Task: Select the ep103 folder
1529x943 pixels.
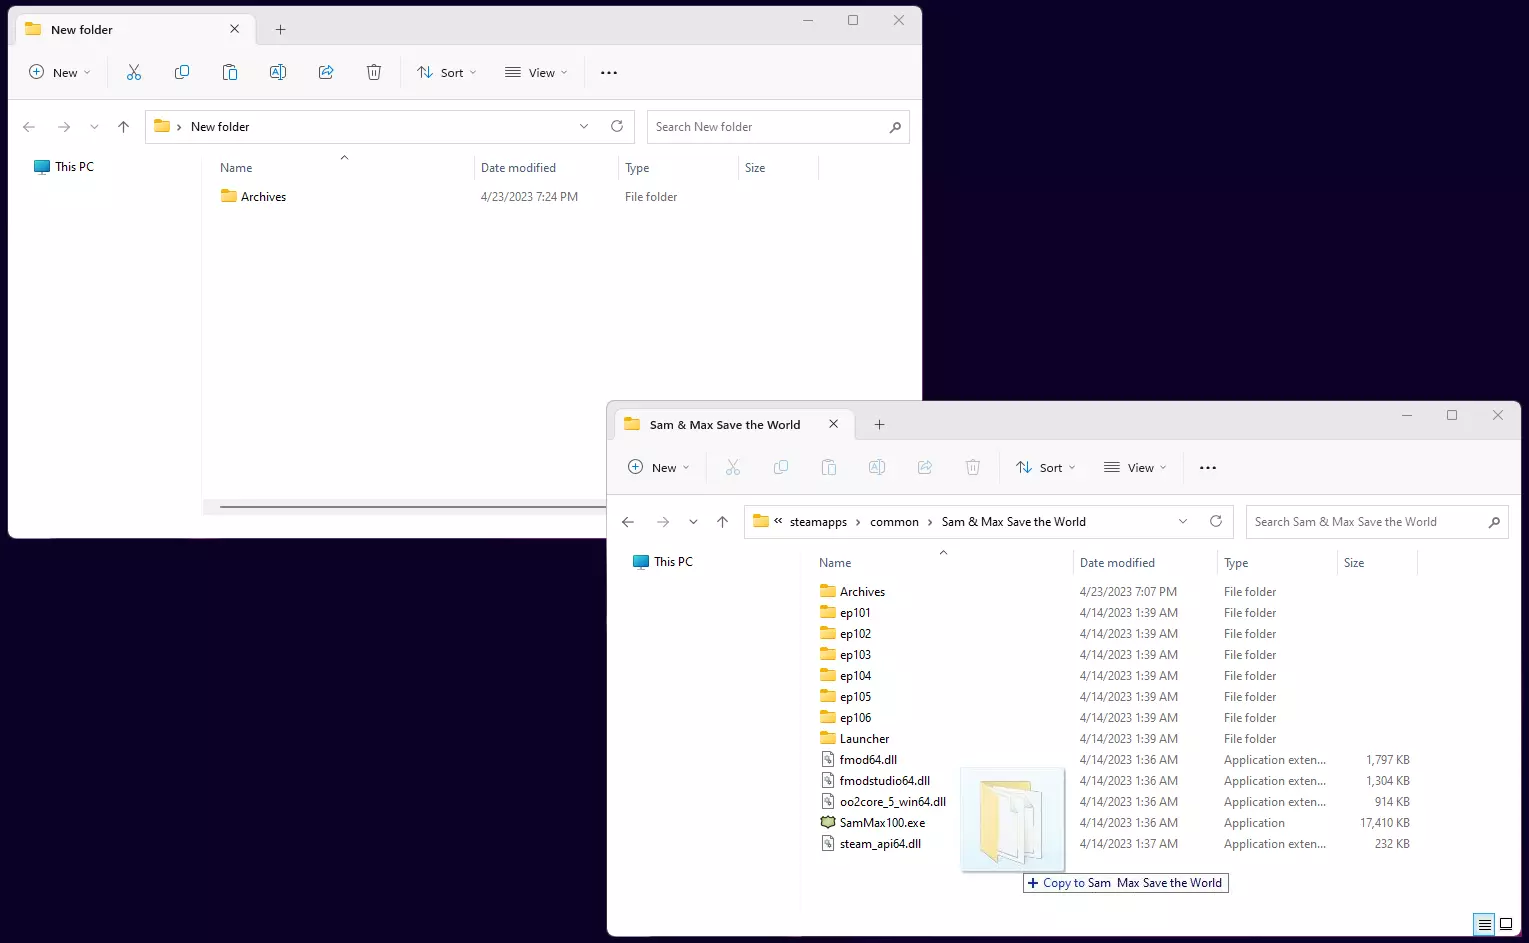Action: [845, 655]
